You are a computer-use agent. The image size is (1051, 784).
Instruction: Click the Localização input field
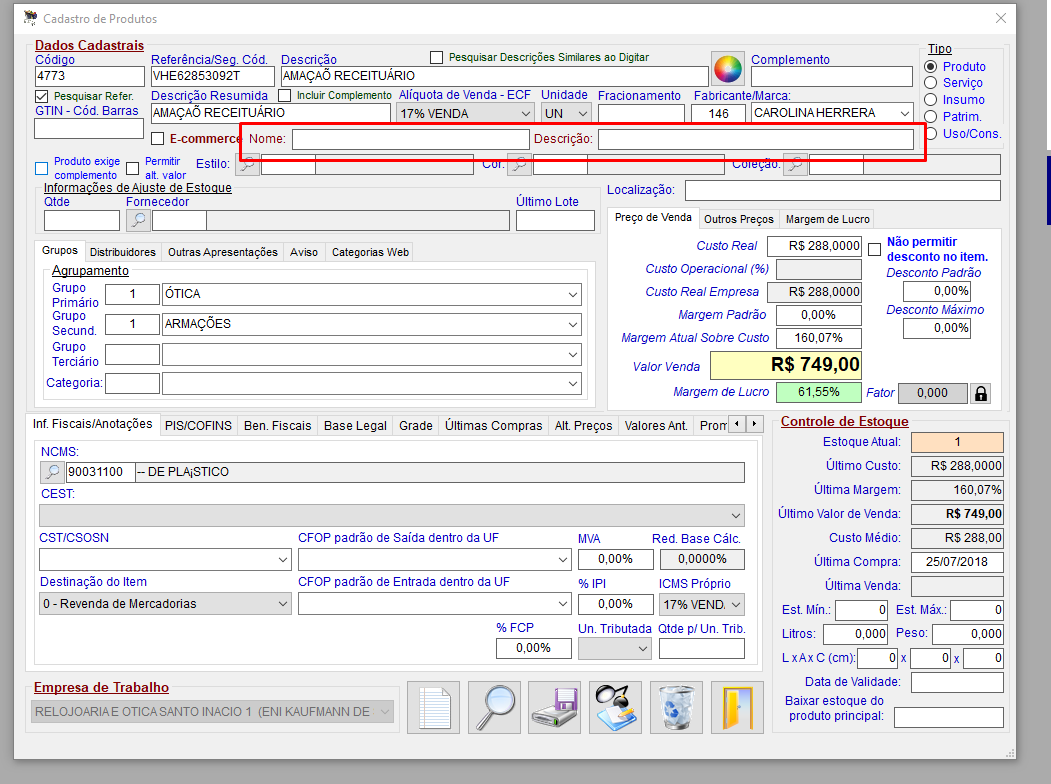pyautogui.click(x=841, y=190)
